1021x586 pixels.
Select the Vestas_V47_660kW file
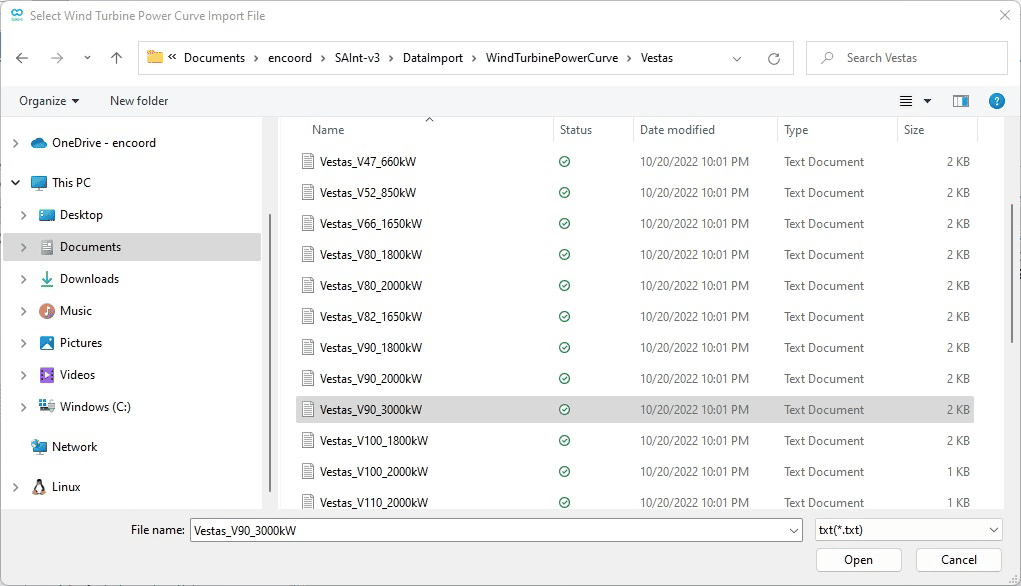tap(367, 162)
